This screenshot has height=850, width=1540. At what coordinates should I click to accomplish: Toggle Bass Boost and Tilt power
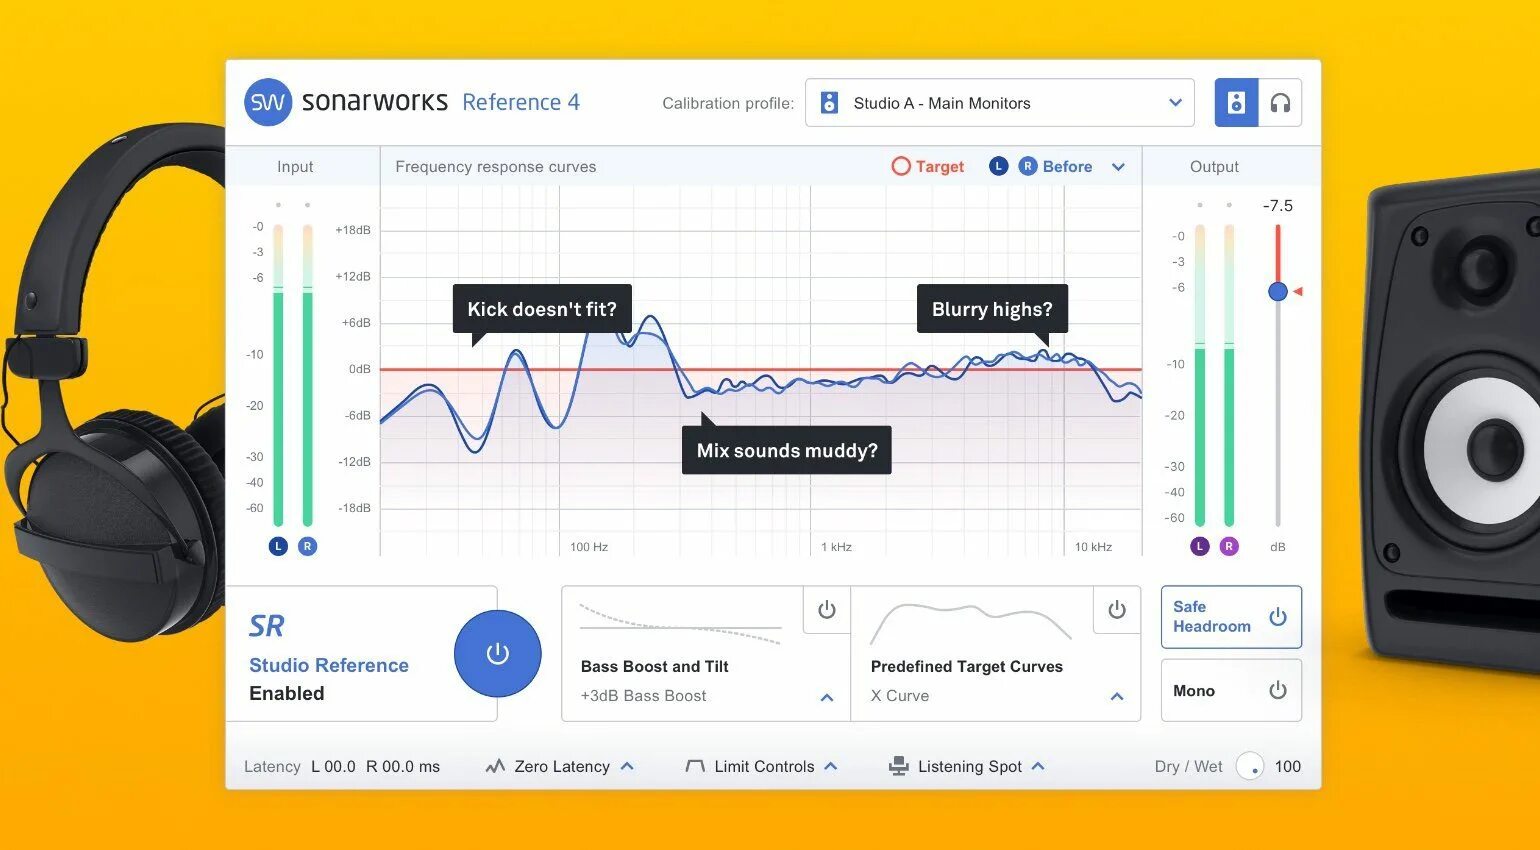coord(827,610)
